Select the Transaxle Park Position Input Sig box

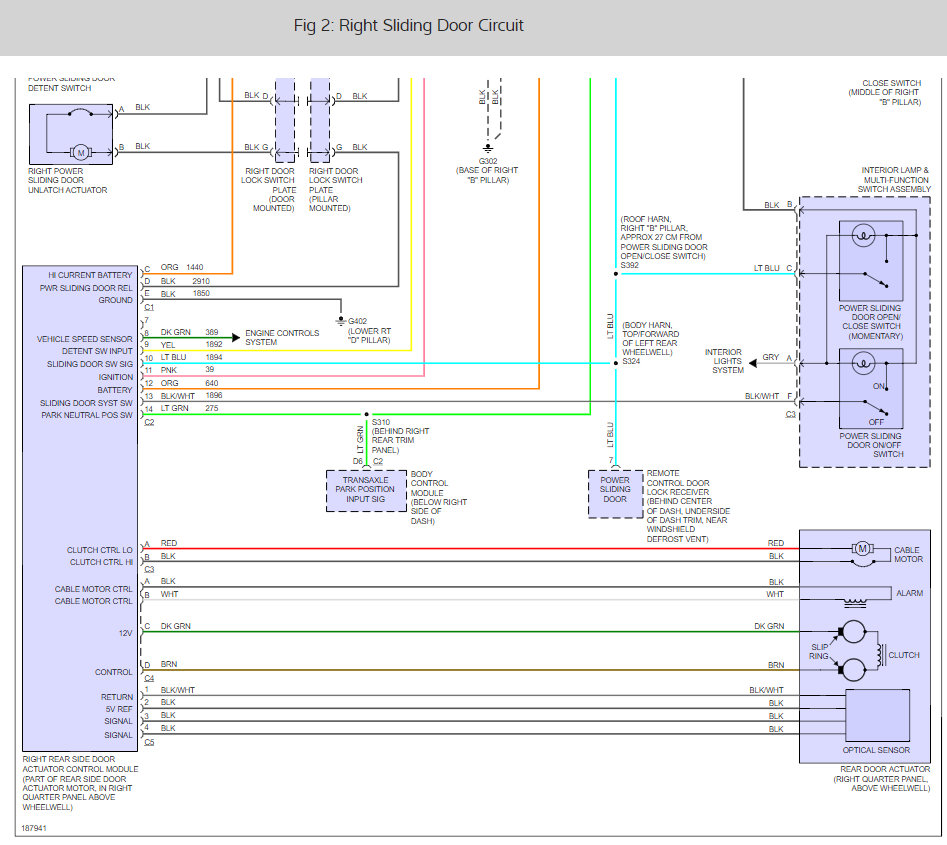(x=366, y=490)
